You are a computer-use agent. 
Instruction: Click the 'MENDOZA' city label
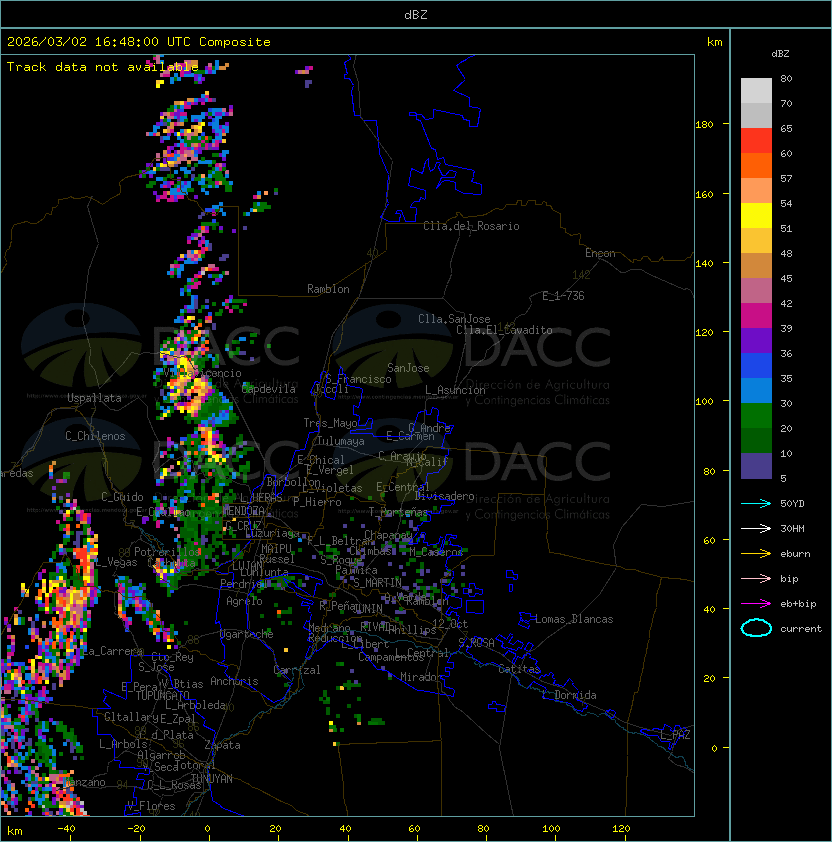coord(243,511)
